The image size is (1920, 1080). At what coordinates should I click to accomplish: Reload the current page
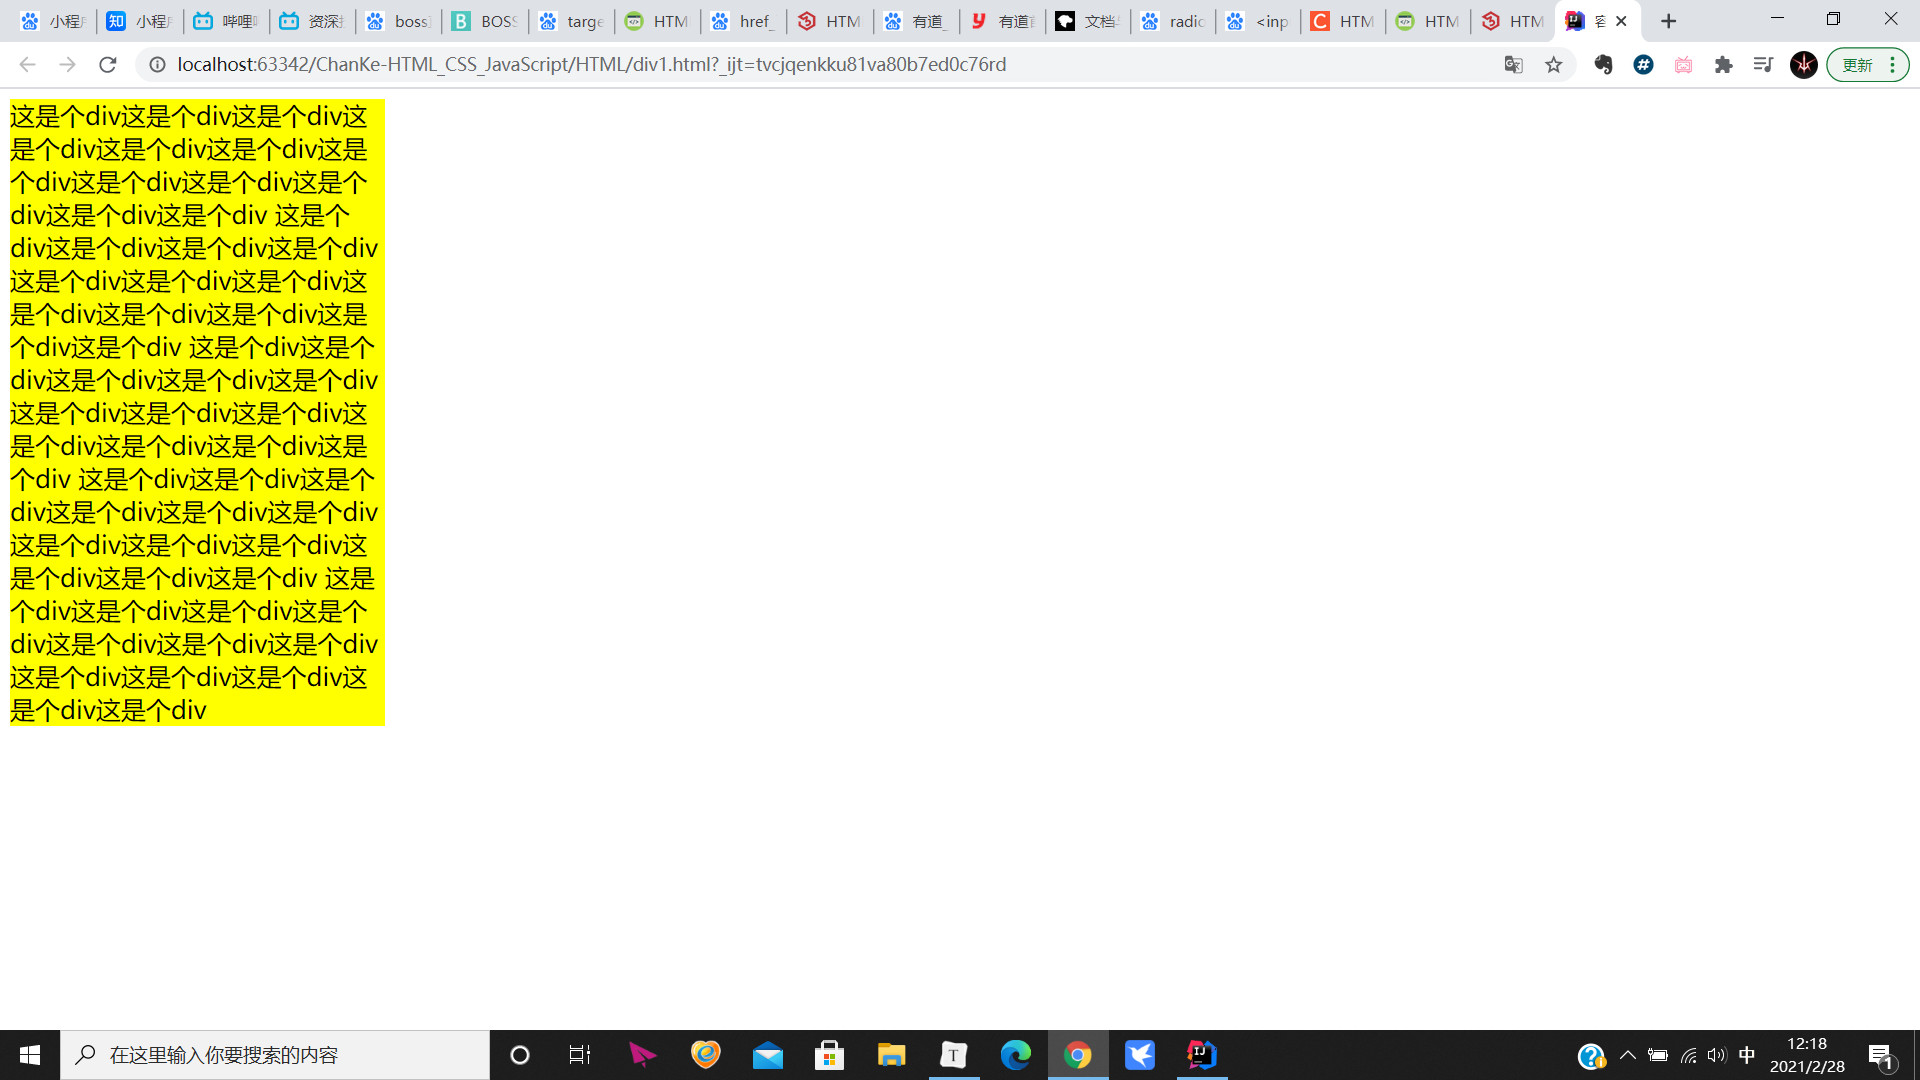click(108, 65)
